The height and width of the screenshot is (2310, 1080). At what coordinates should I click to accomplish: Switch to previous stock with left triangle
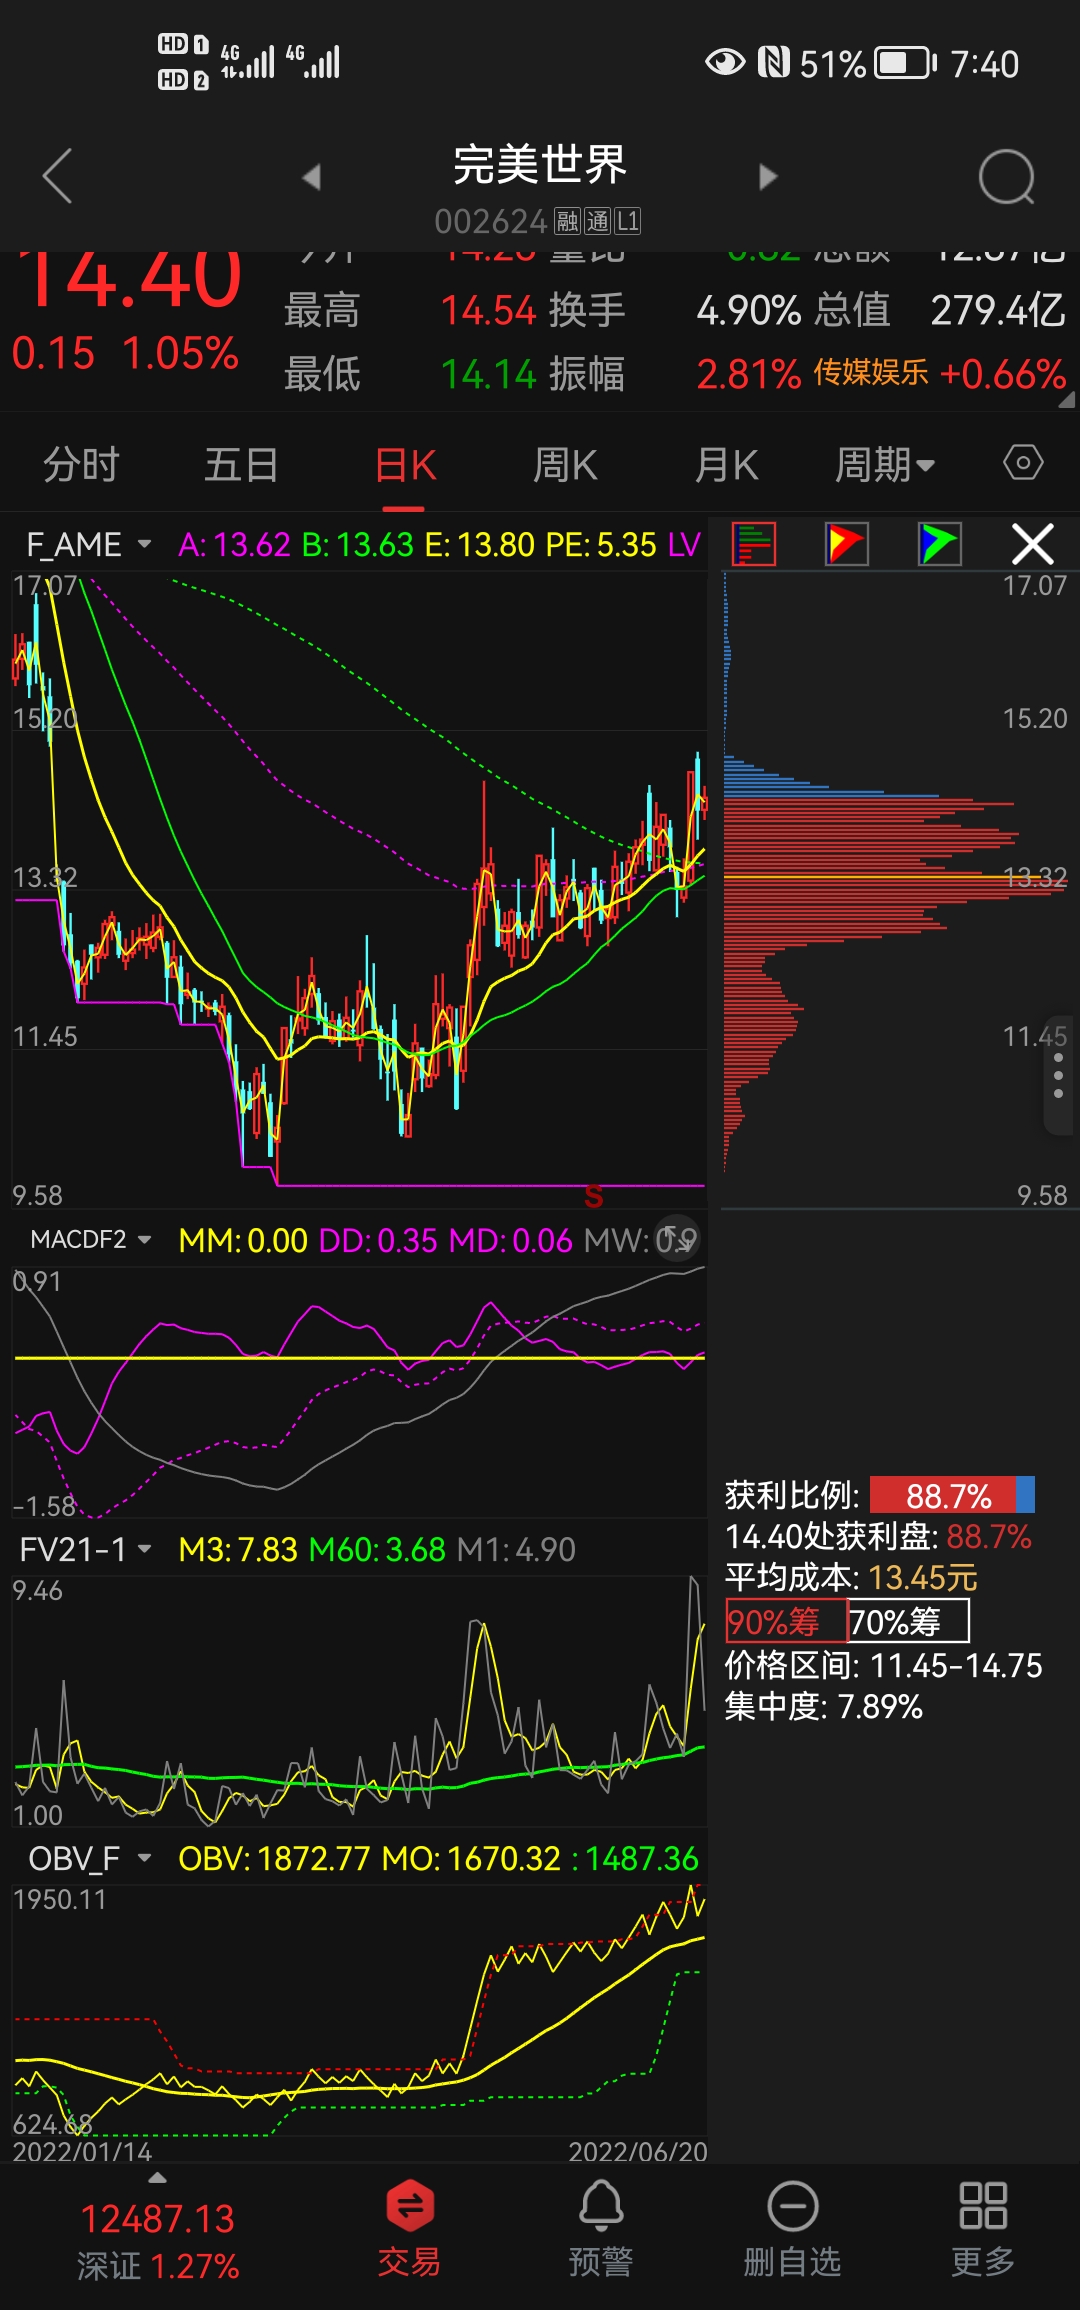pos(312,177)
